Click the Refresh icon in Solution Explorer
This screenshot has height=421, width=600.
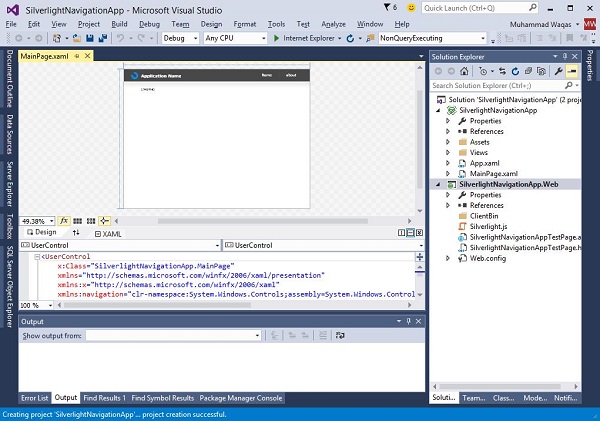pos(516,72)
